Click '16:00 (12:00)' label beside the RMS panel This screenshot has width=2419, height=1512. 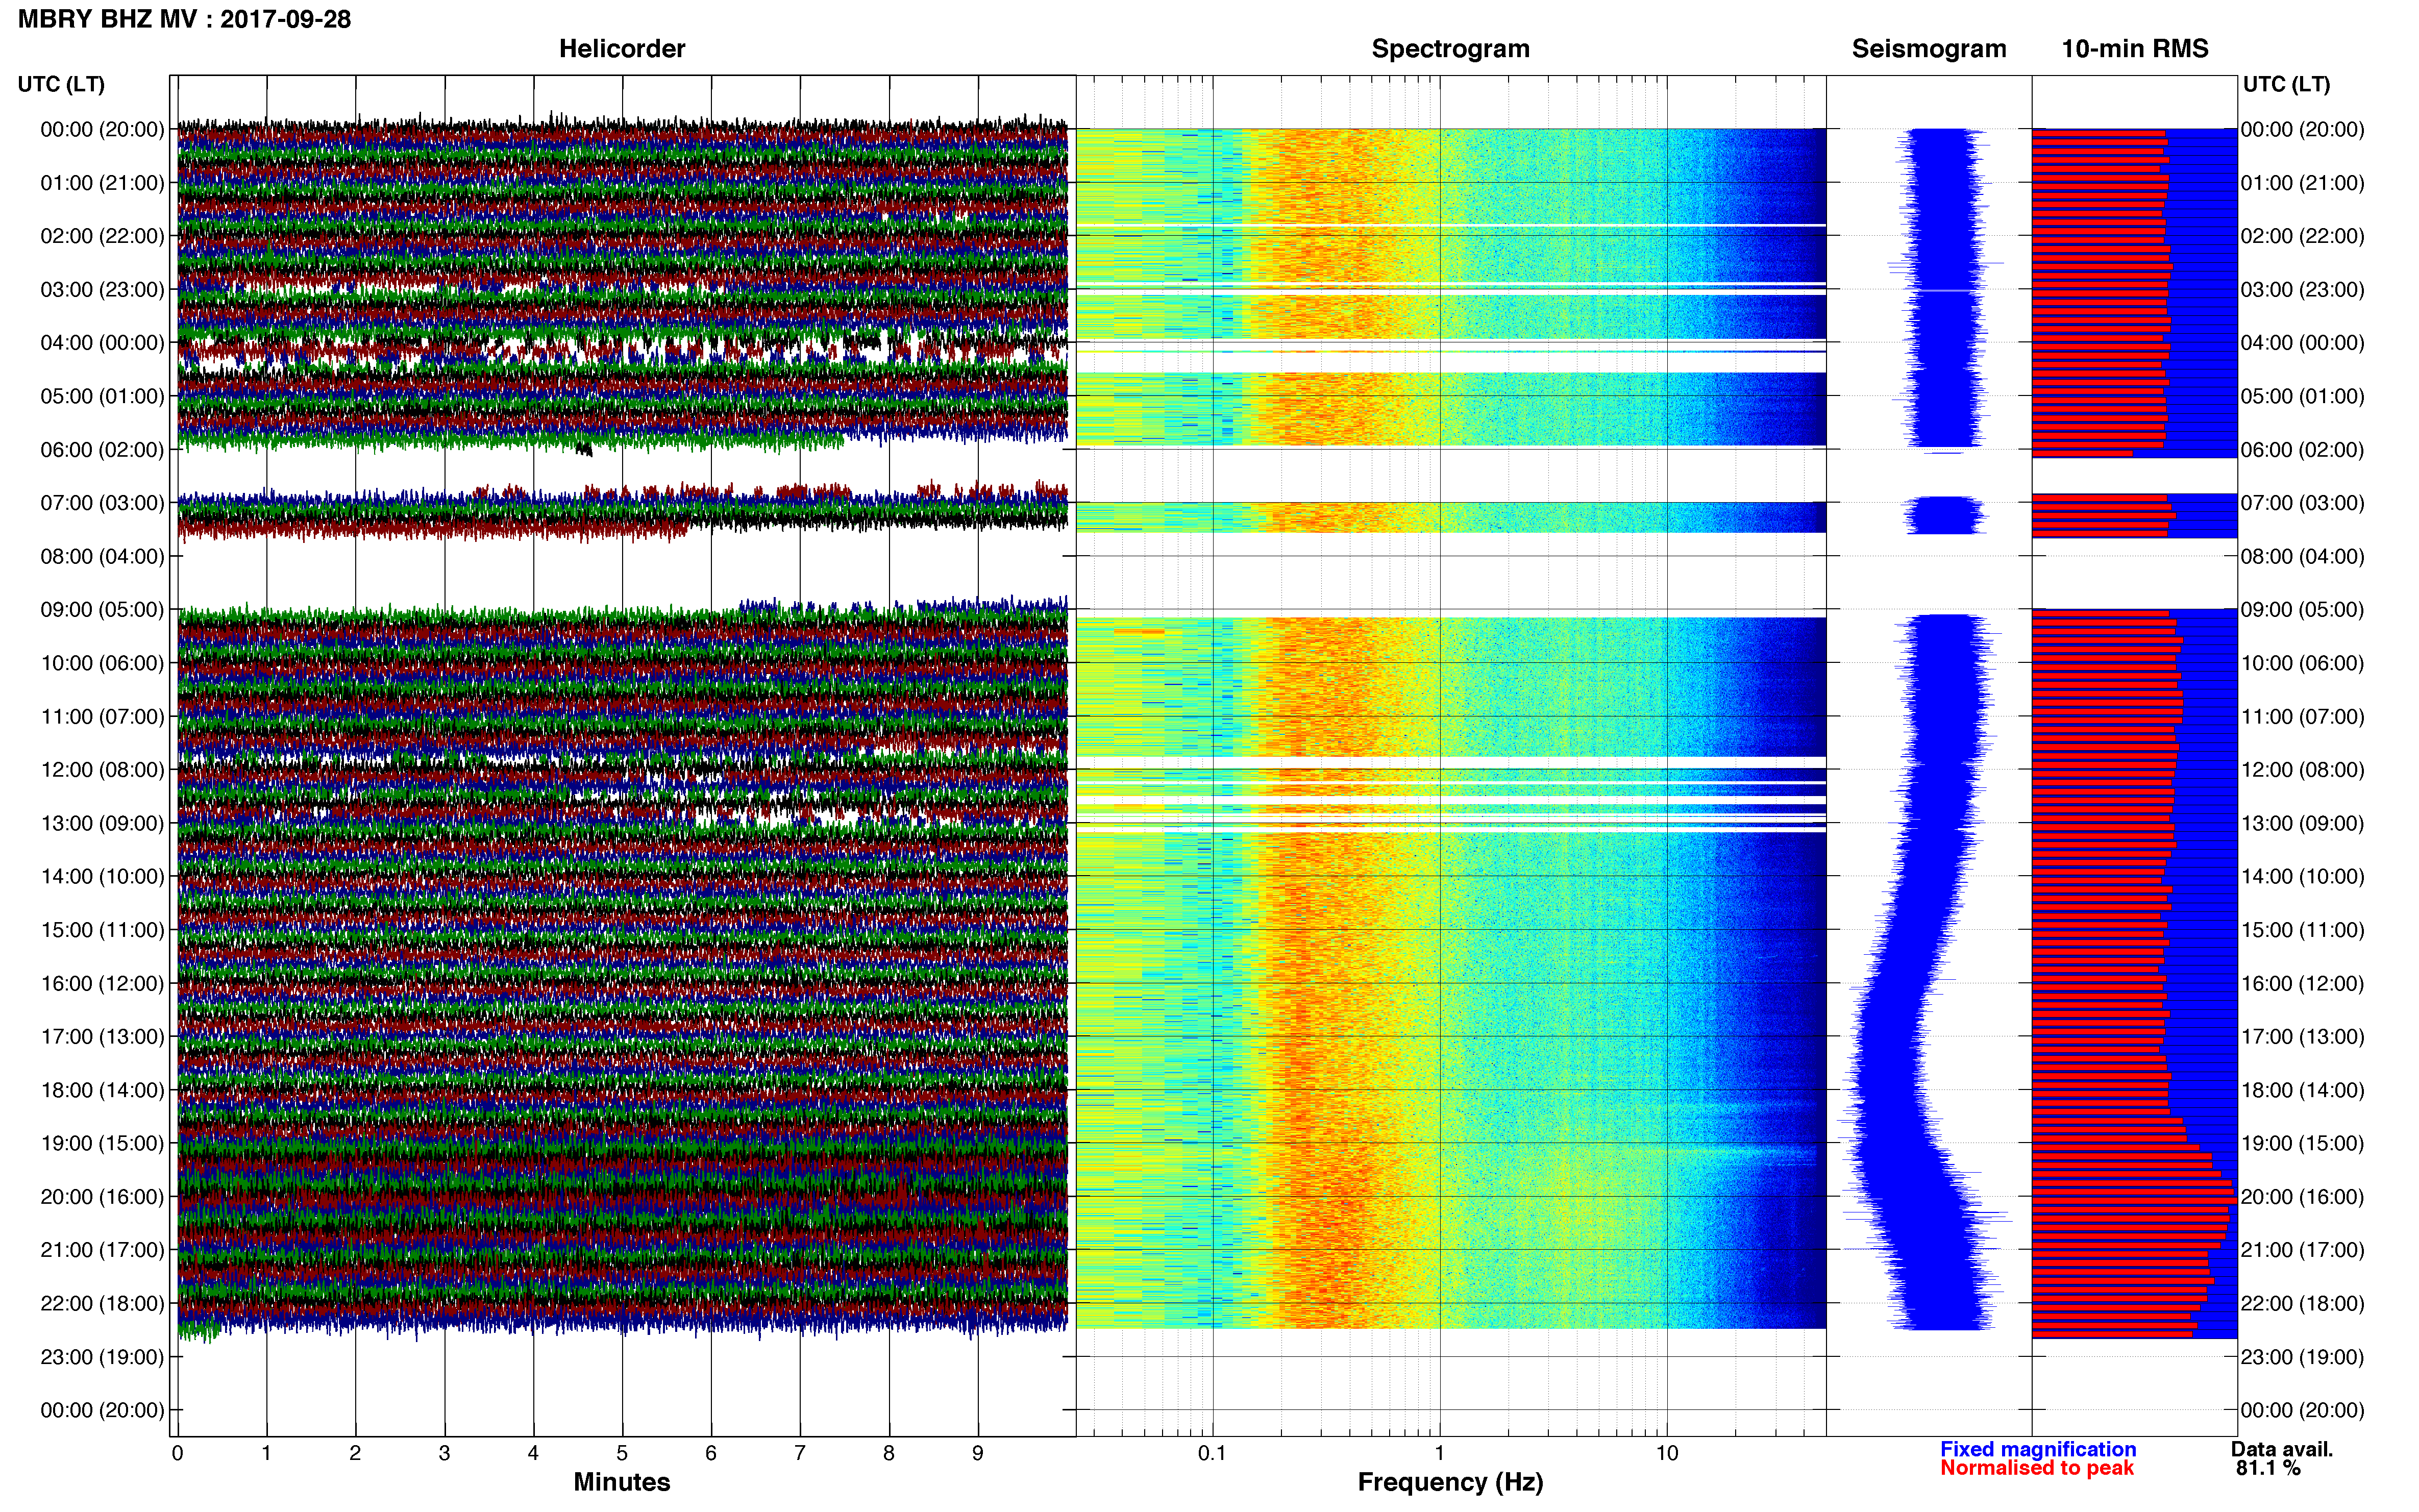(2303, 984)
